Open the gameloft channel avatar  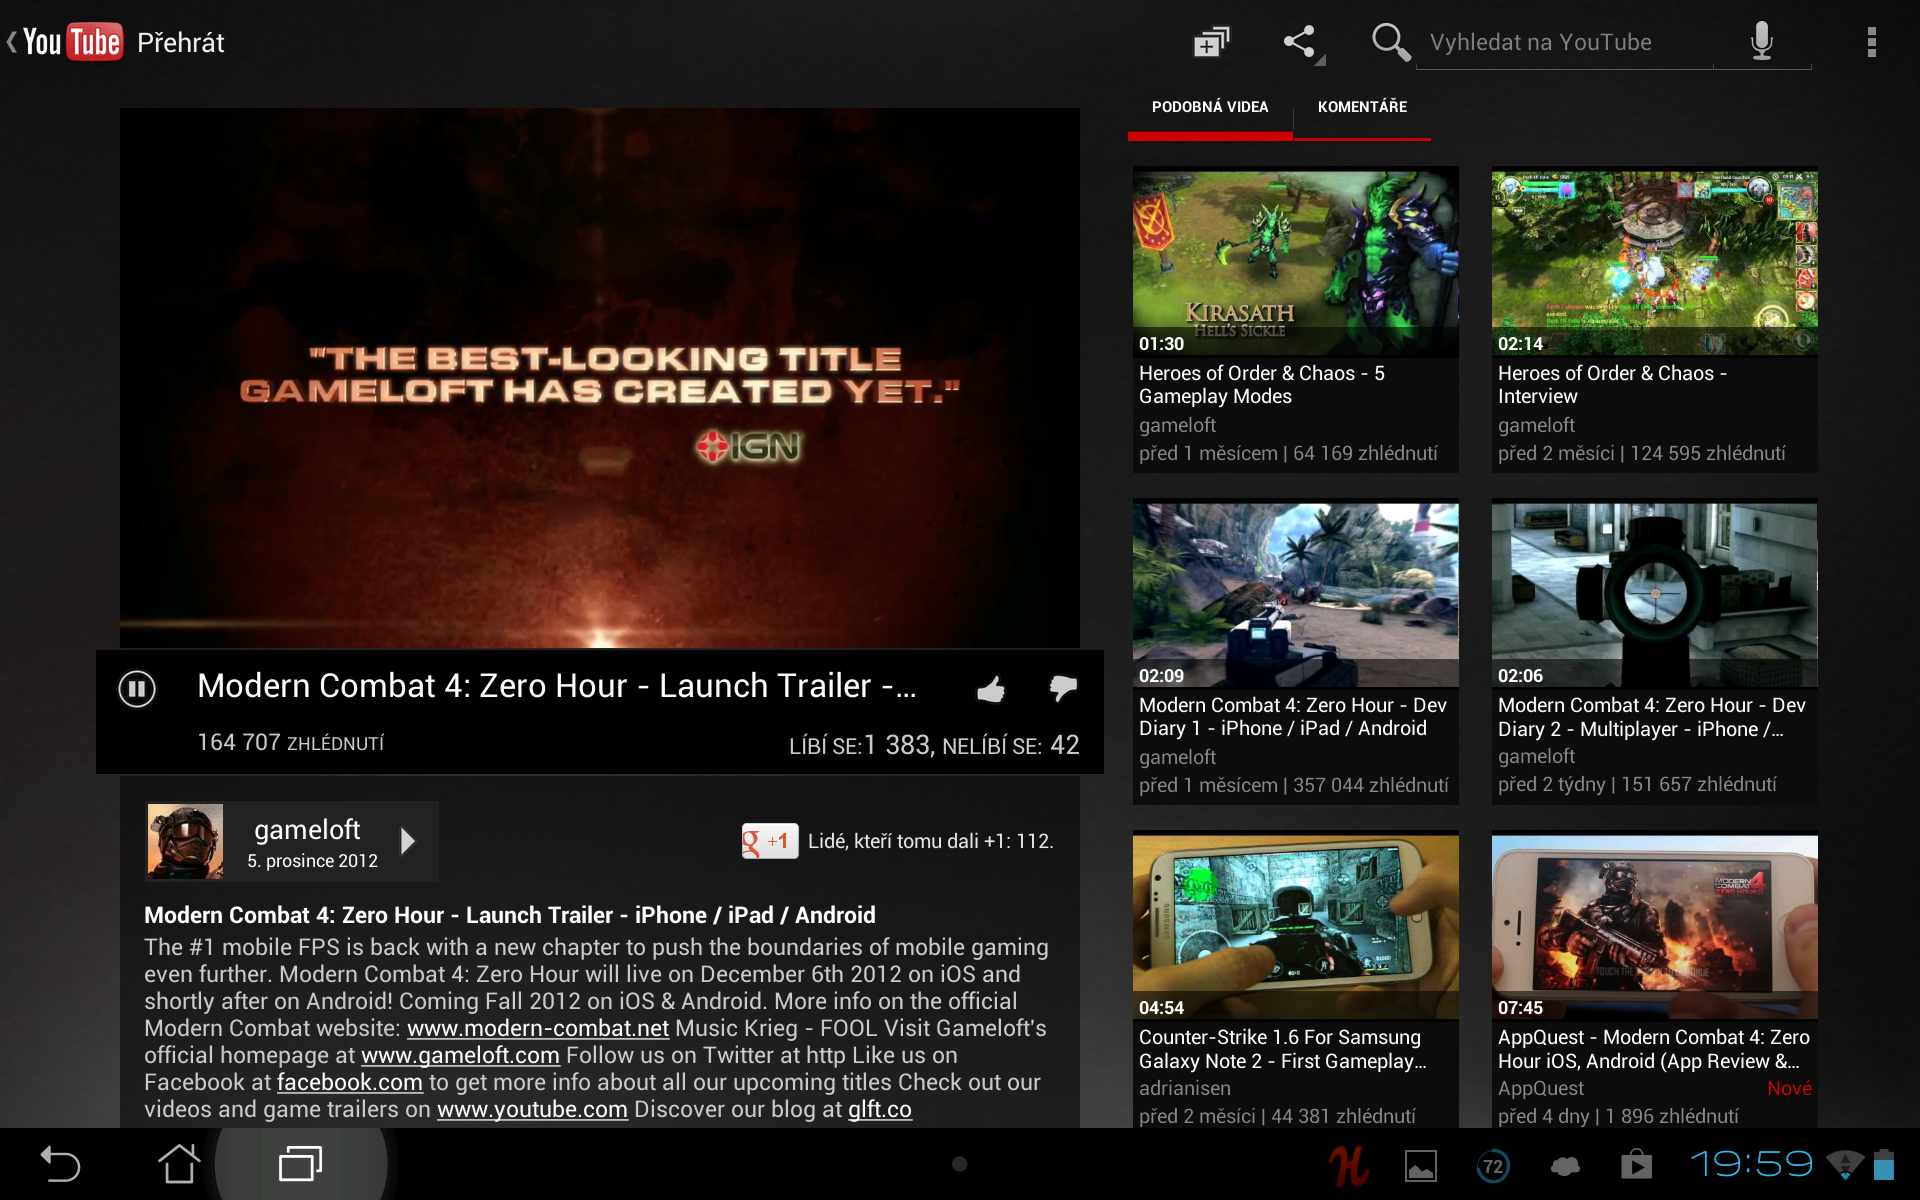pos(185,841)
